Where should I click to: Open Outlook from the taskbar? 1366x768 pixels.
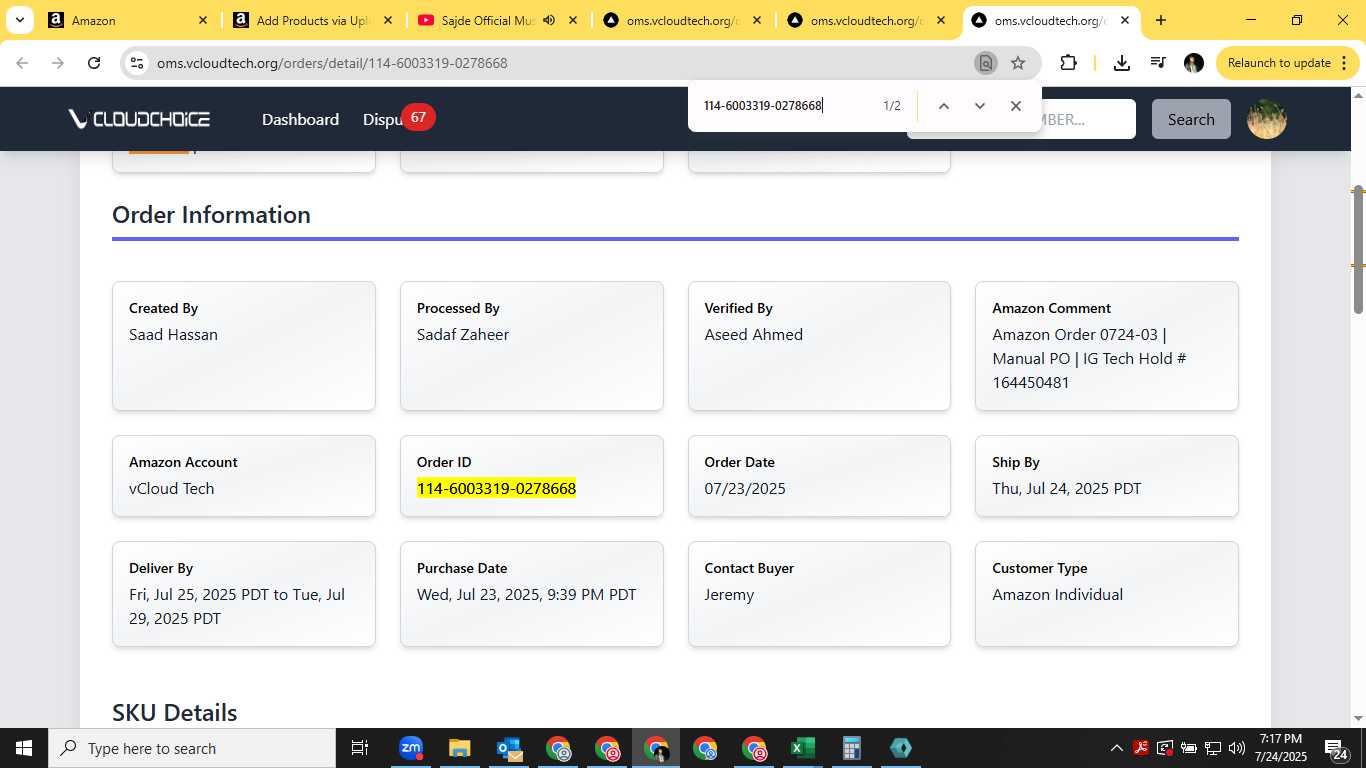[x=508, y=748]
